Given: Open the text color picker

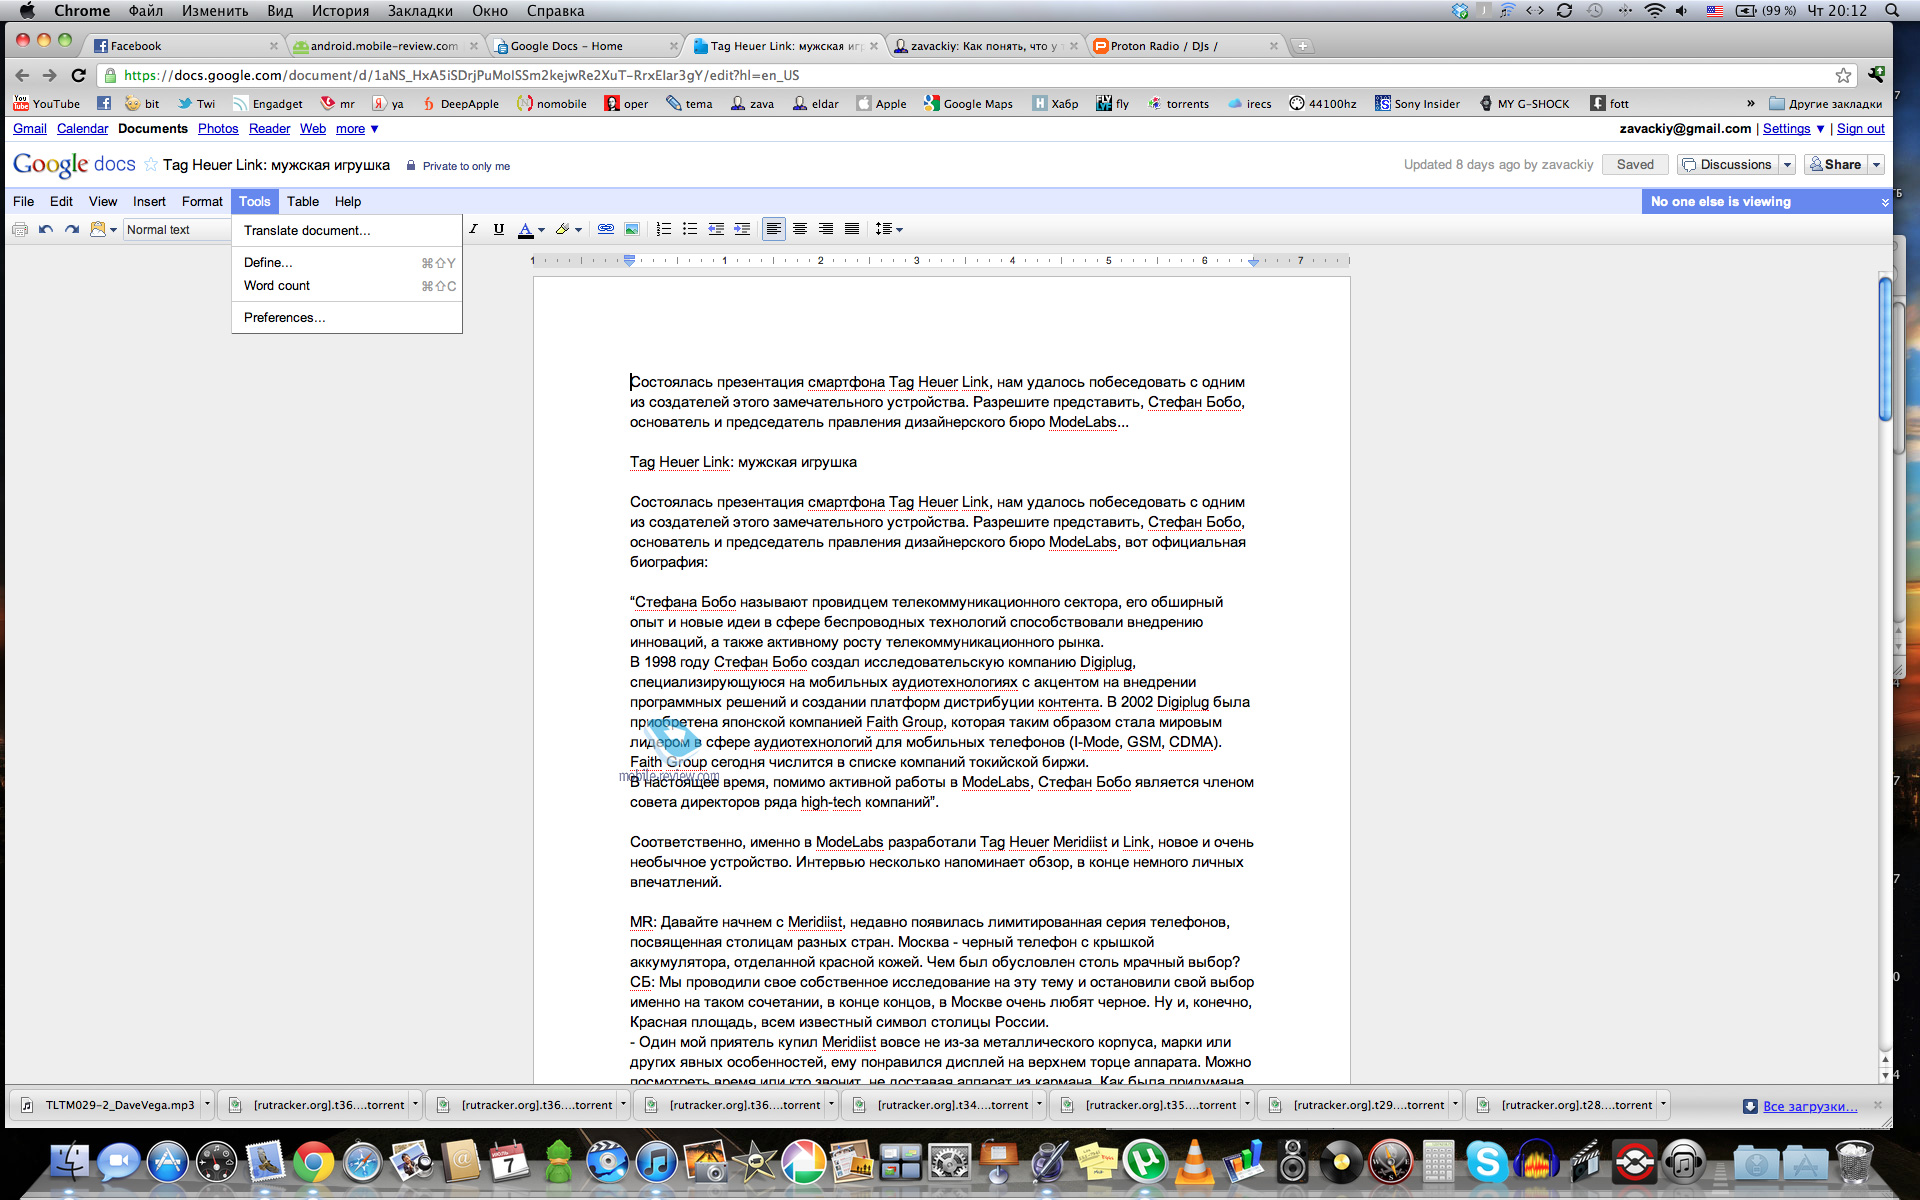Looking at the screenshot, I should point(531,229).
